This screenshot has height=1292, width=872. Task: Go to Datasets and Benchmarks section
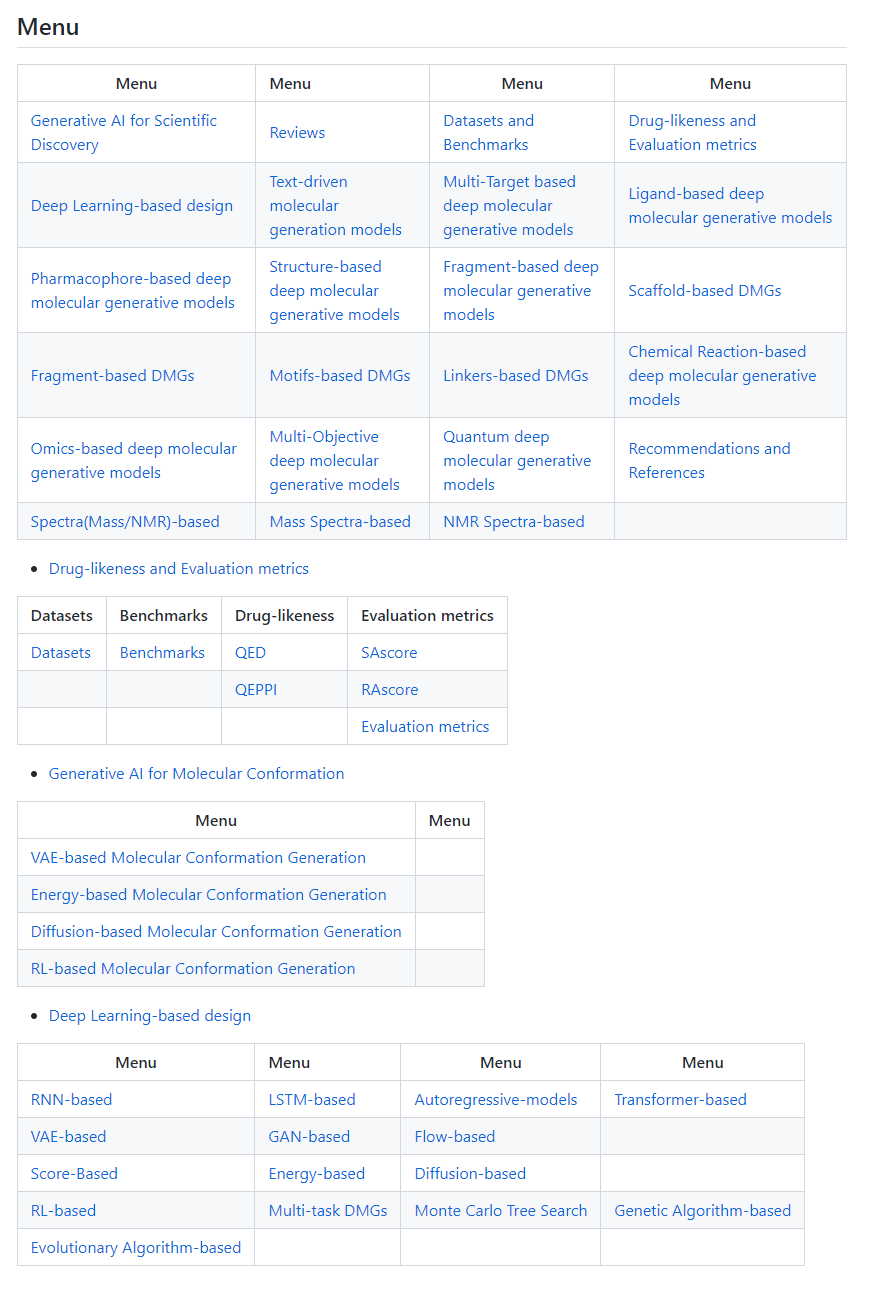(488, 132)
